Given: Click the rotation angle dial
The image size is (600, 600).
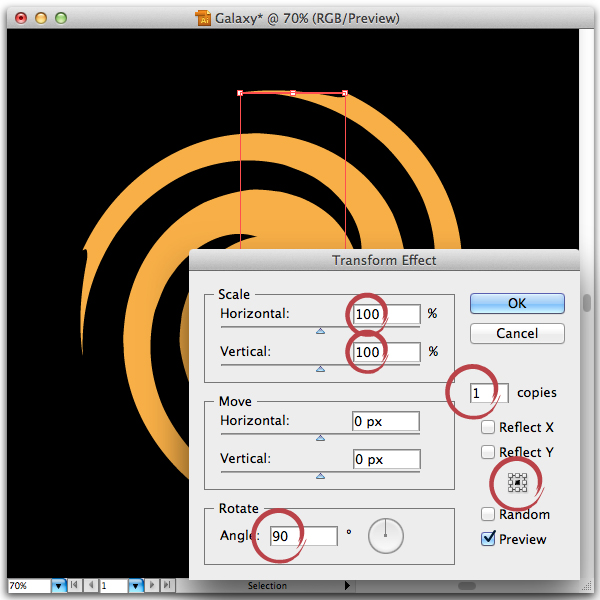Looking at the screenshot, I should pyautogui.click(x=386, y=536).
